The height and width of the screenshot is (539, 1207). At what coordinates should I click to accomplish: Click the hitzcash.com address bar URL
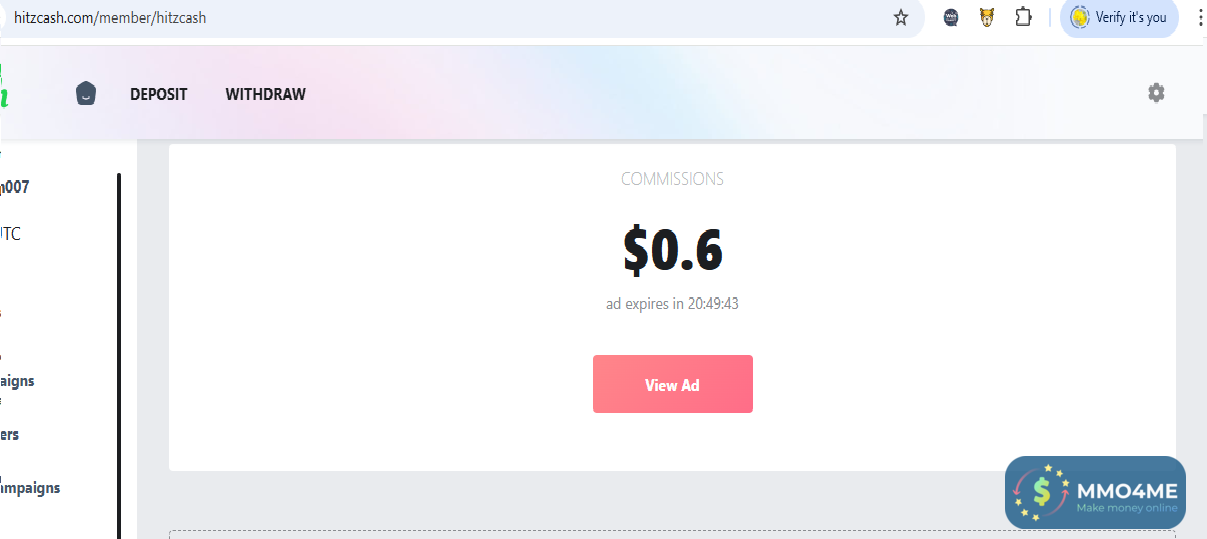coord(110,18)
